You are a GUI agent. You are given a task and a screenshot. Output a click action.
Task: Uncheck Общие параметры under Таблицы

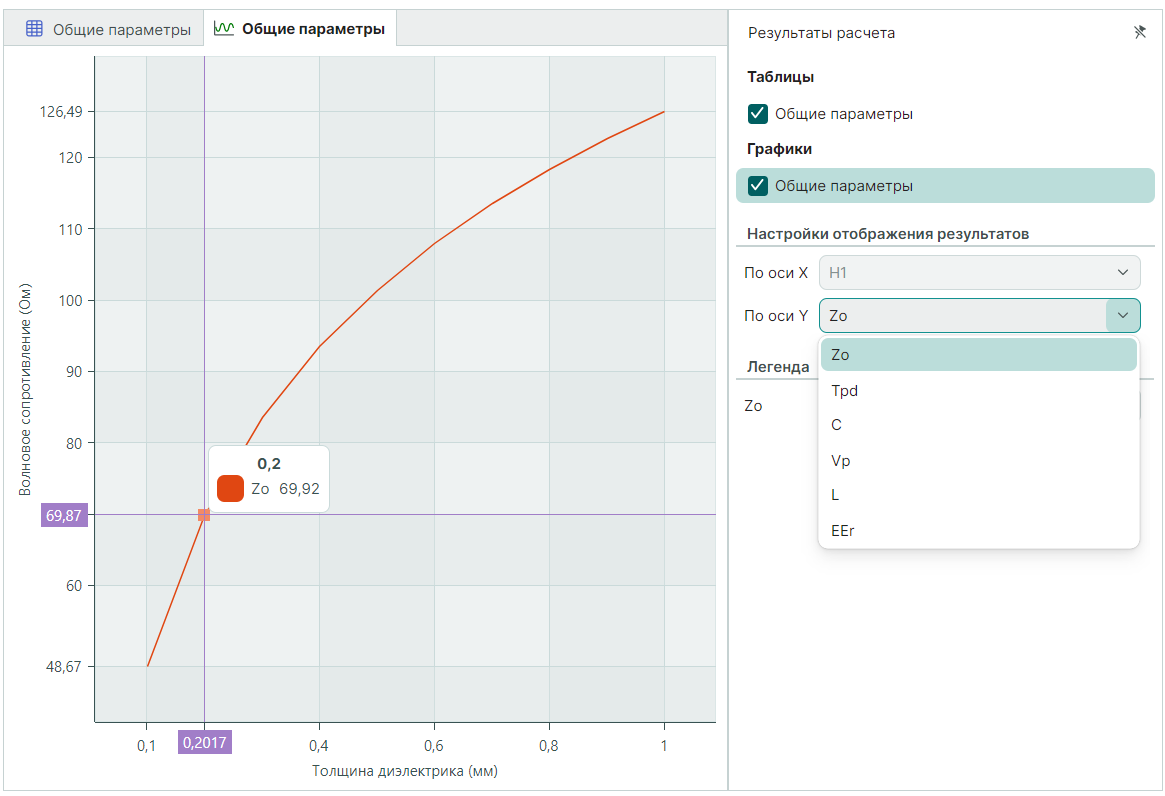coord(758,114)
